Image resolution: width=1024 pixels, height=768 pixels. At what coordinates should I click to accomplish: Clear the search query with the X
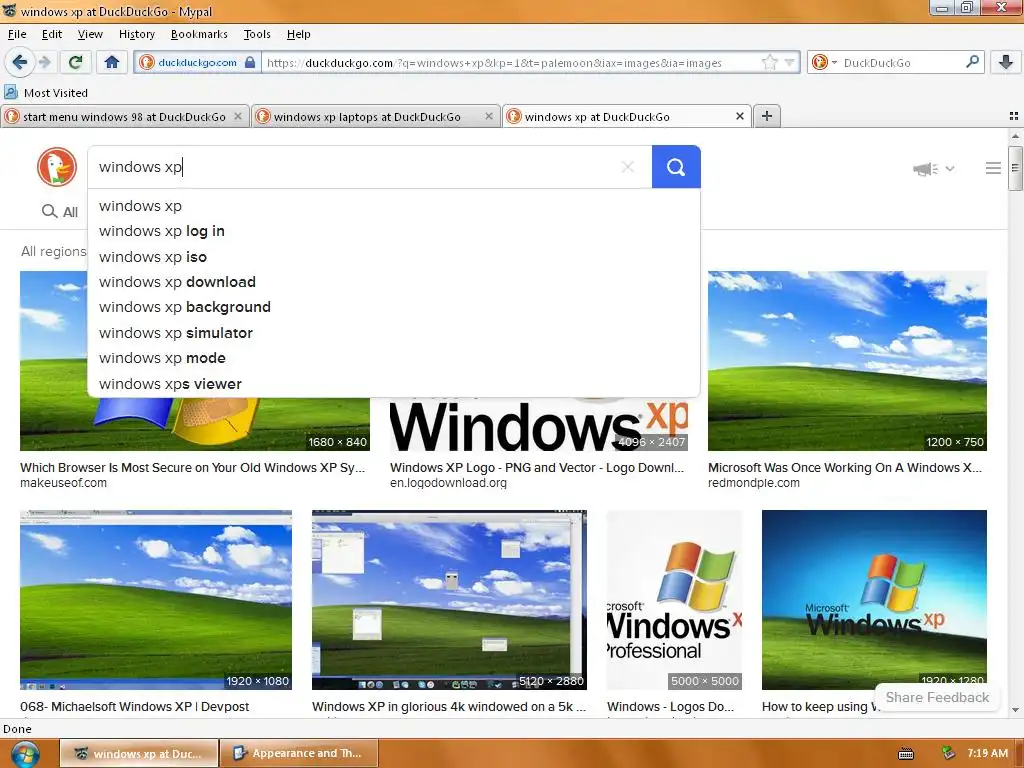628,167
